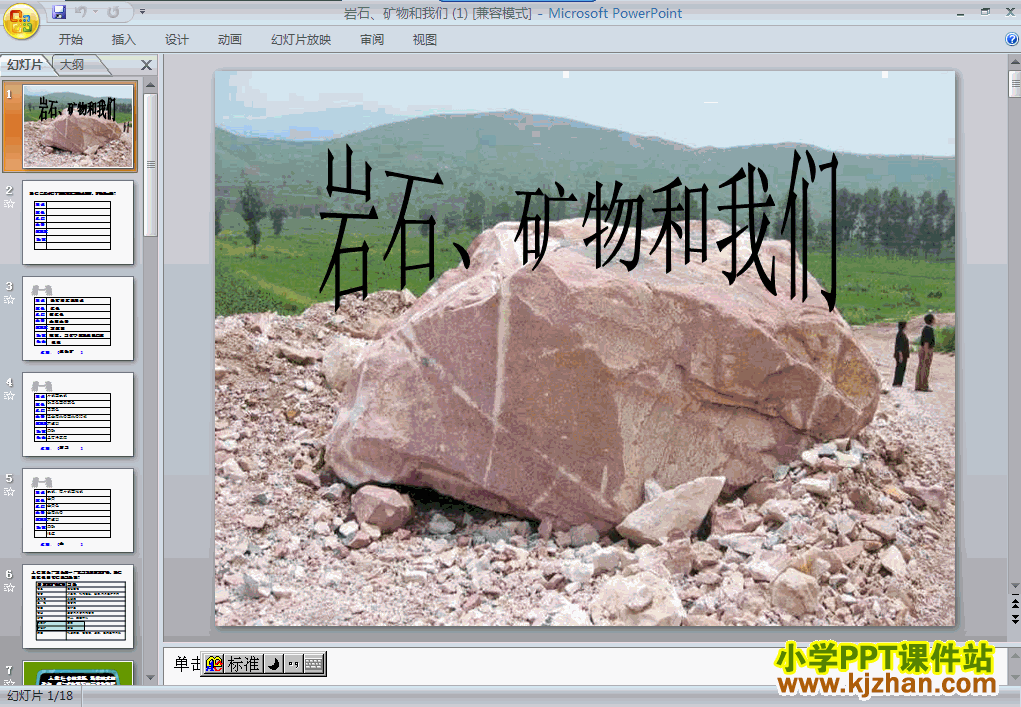Screen dimensions: 1021x707
Task: Undo the last action
Action: pyautogui.click(x=81, y=12)
